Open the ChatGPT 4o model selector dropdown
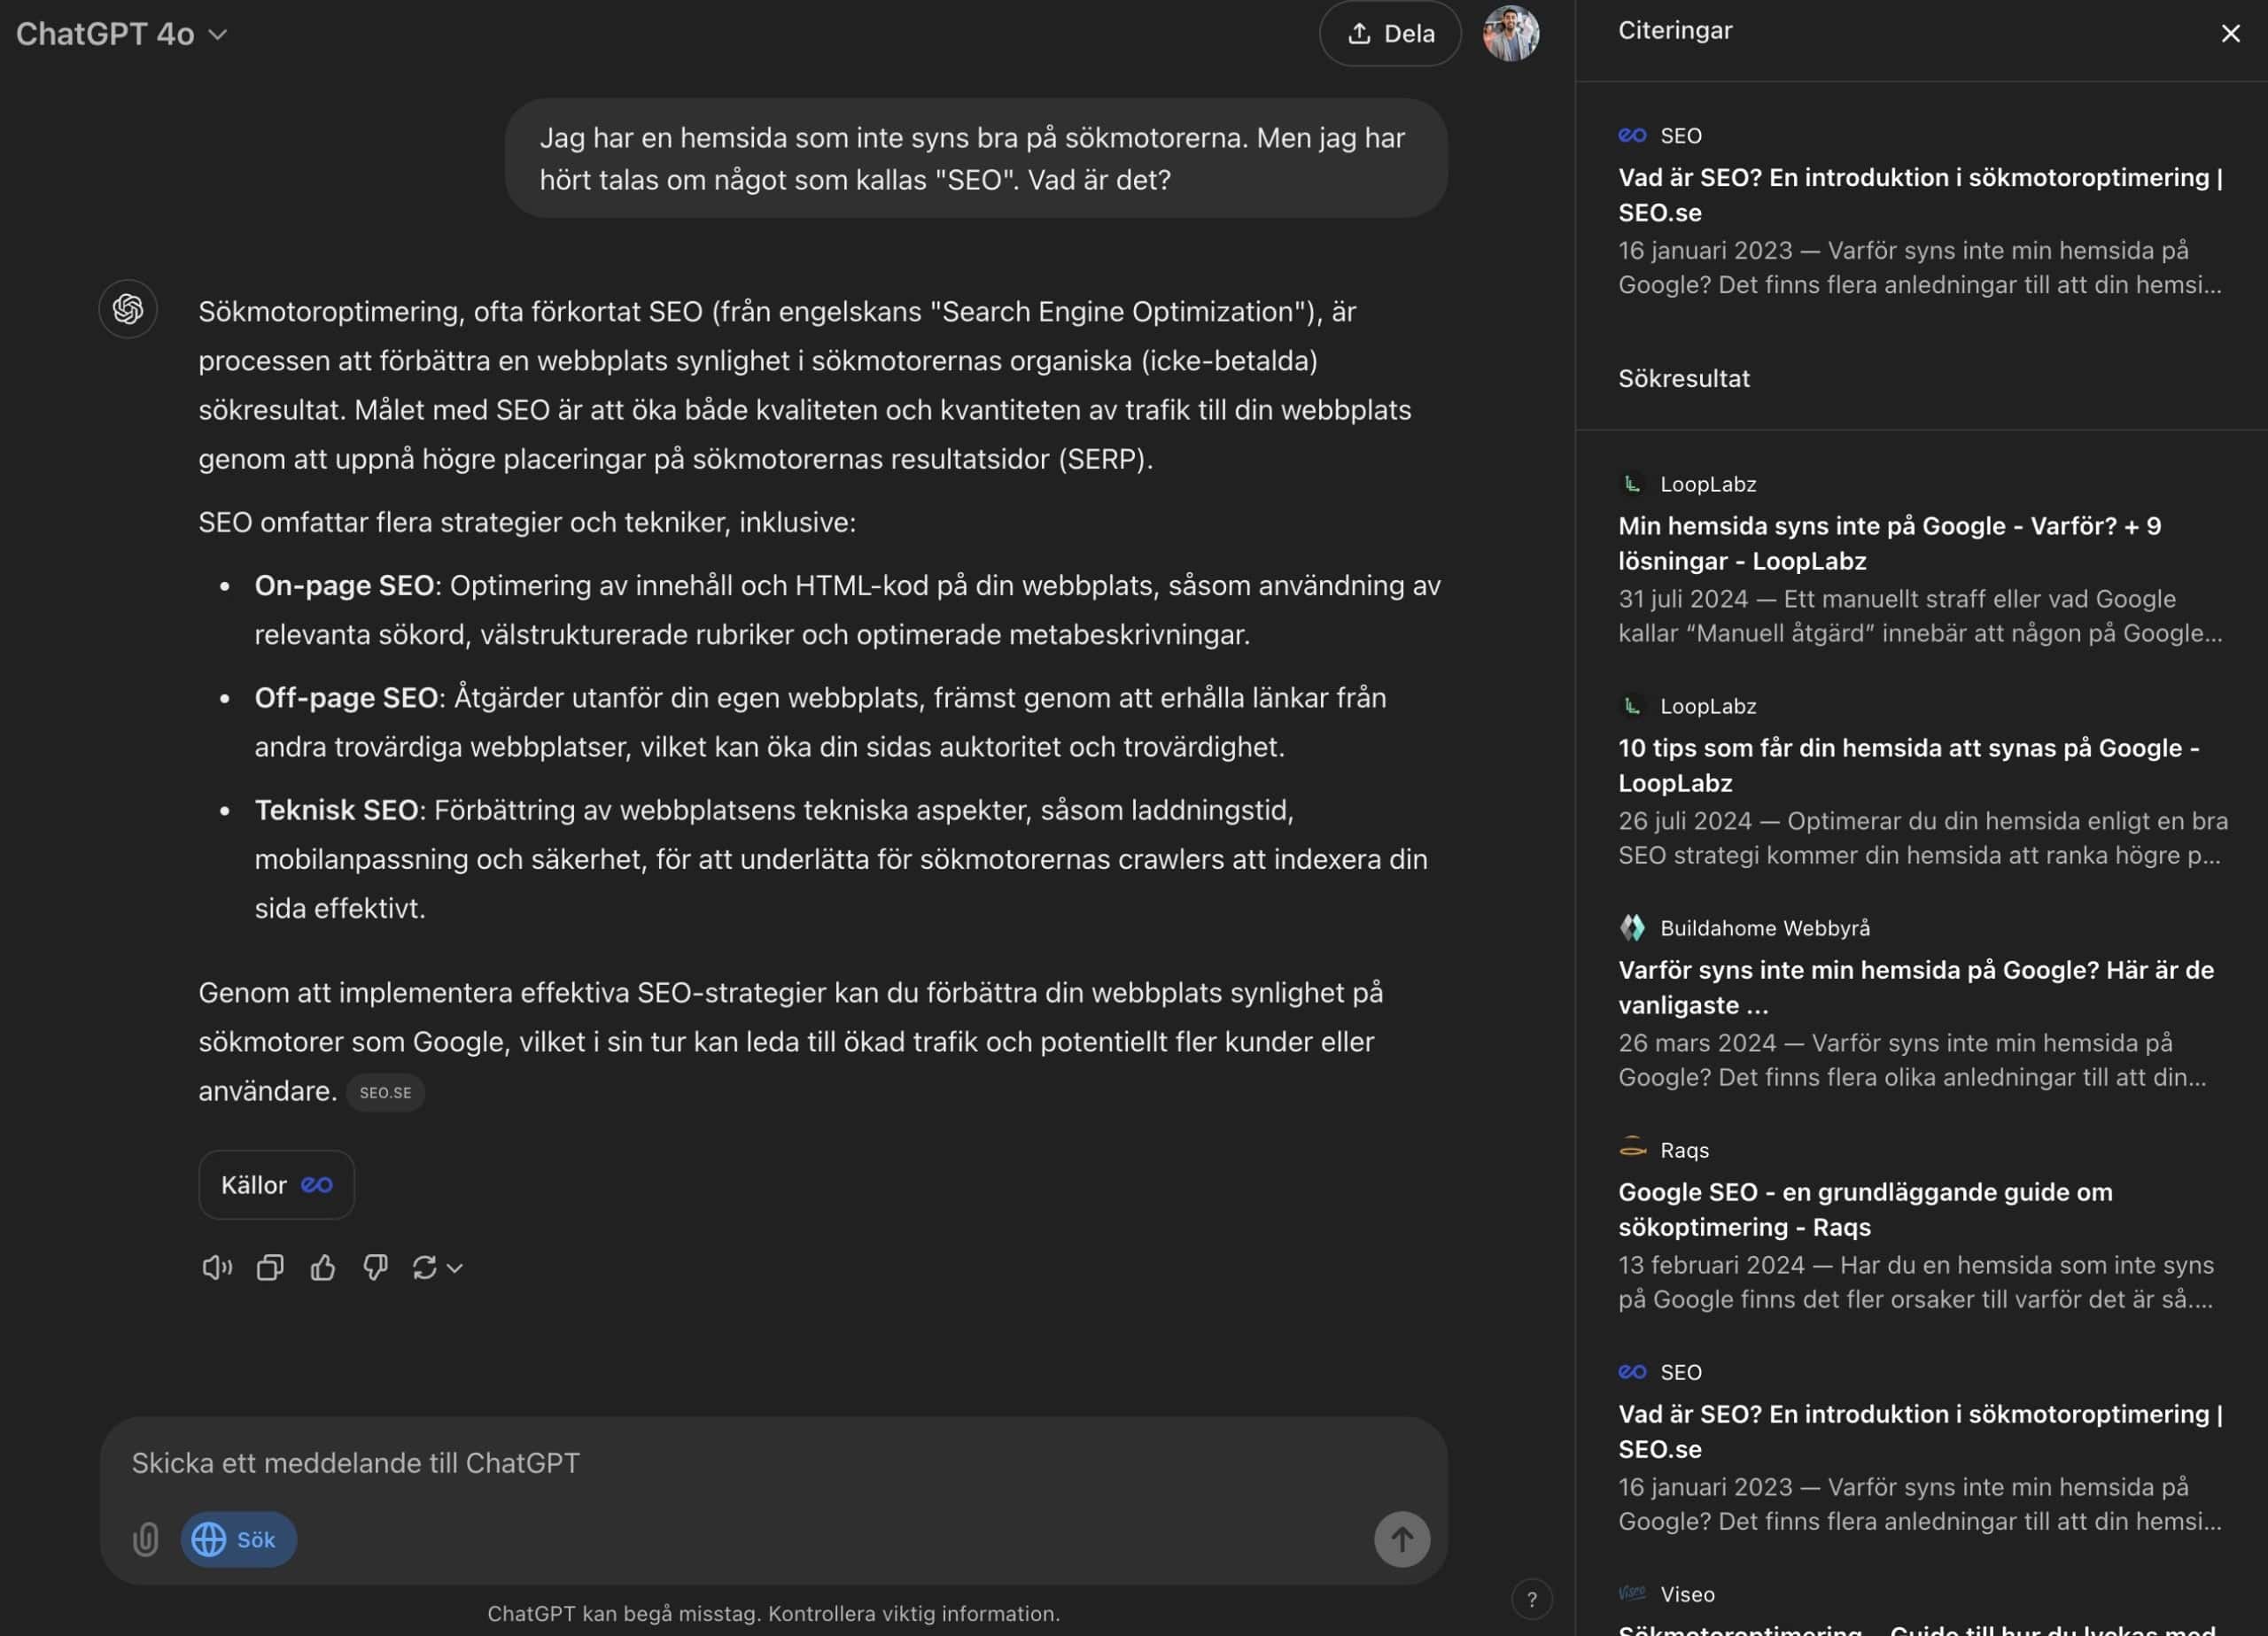 coord(121,34)
